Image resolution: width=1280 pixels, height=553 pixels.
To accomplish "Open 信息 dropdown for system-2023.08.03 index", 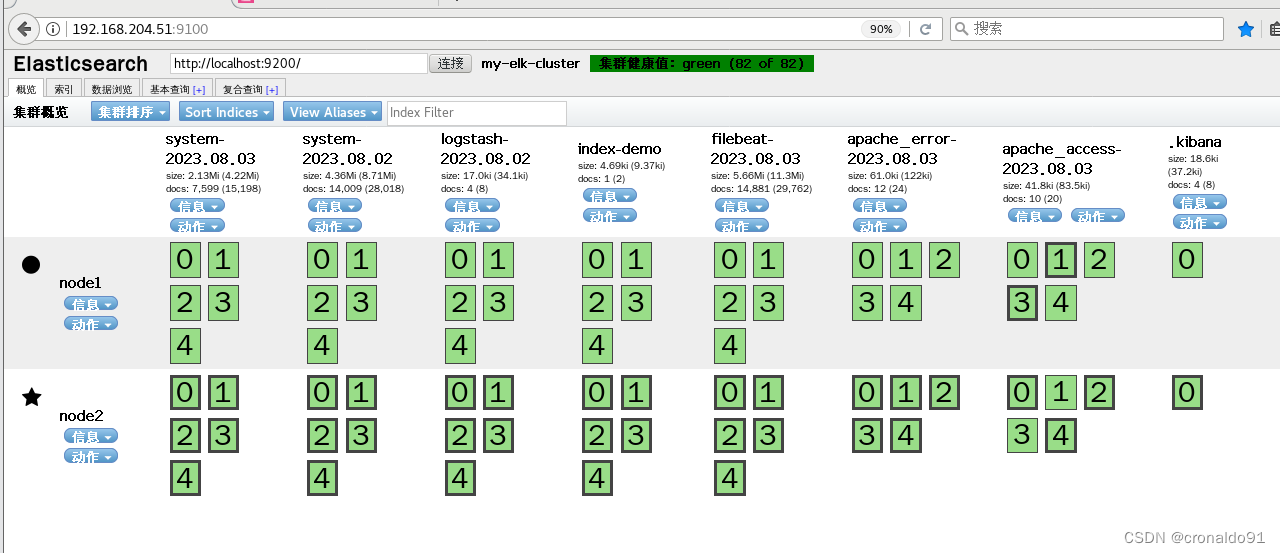I will click(197, 206).
